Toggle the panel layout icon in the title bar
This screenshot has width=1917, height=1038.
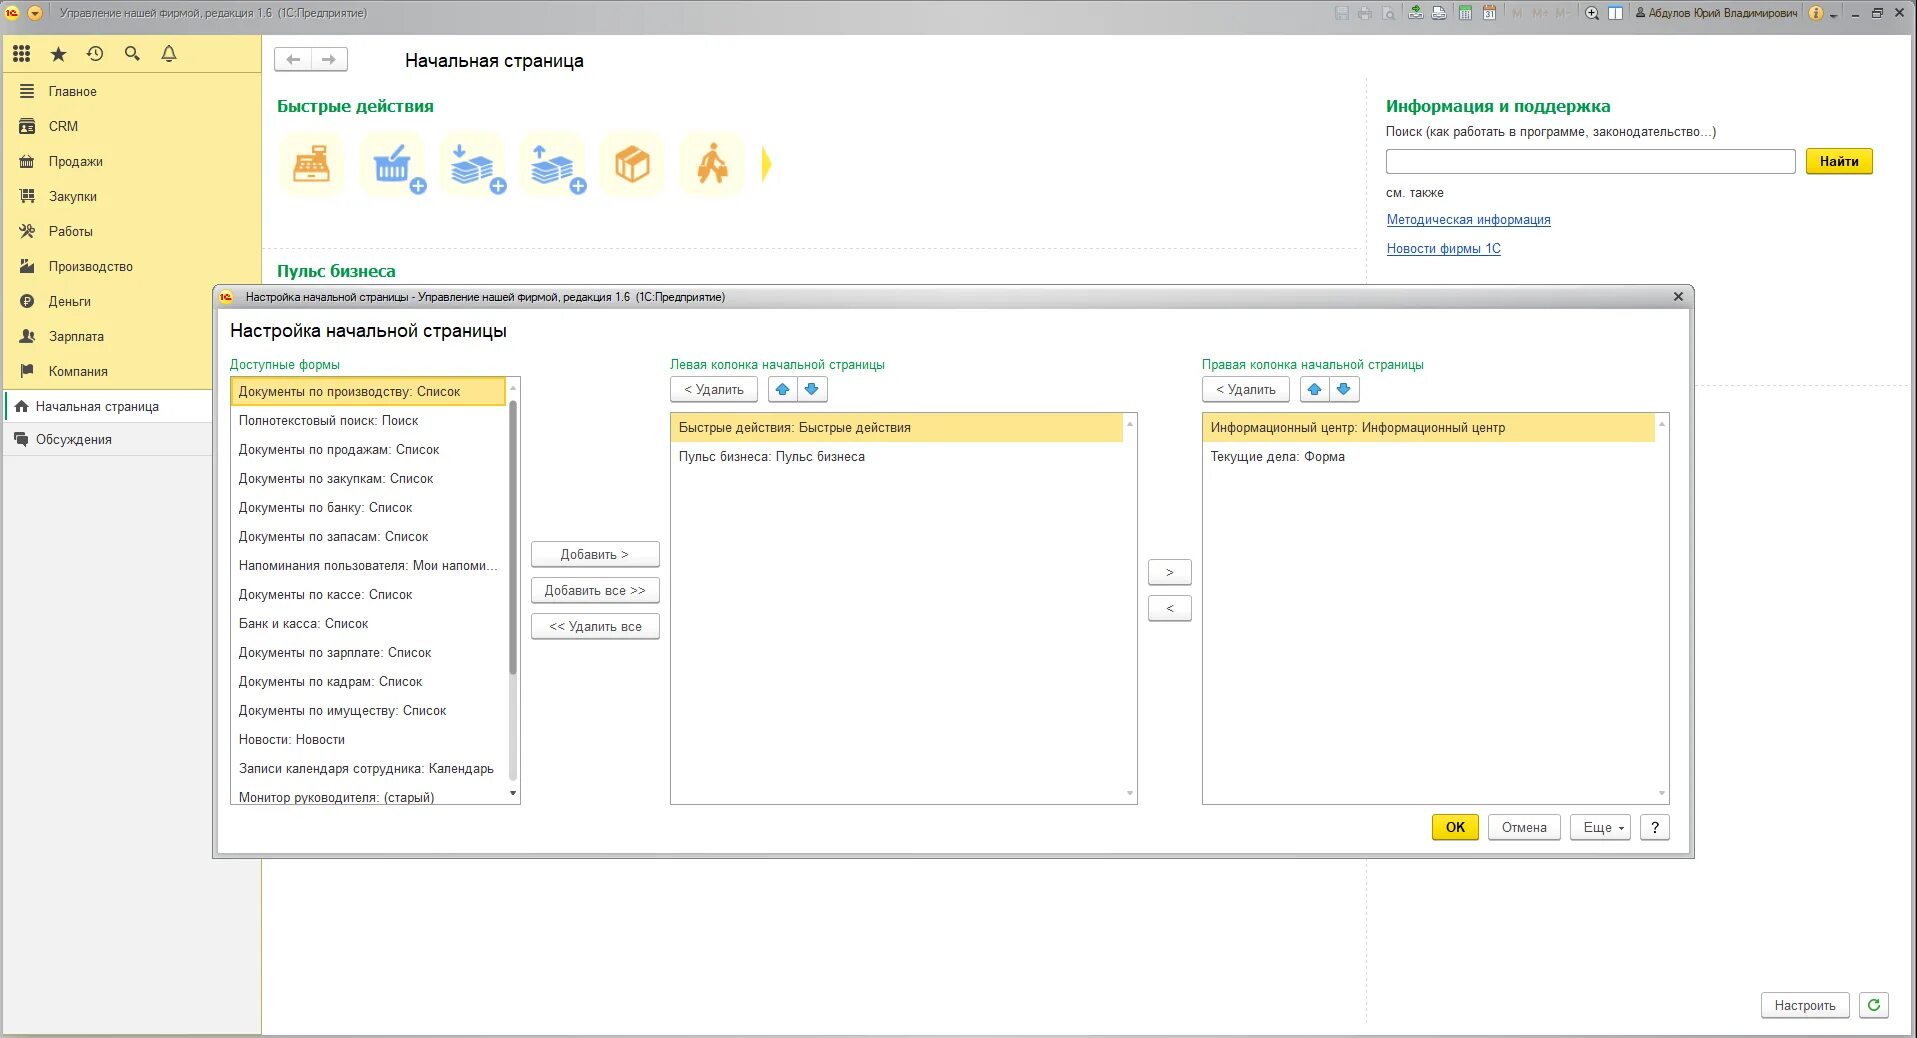(x=1615, y=13)
